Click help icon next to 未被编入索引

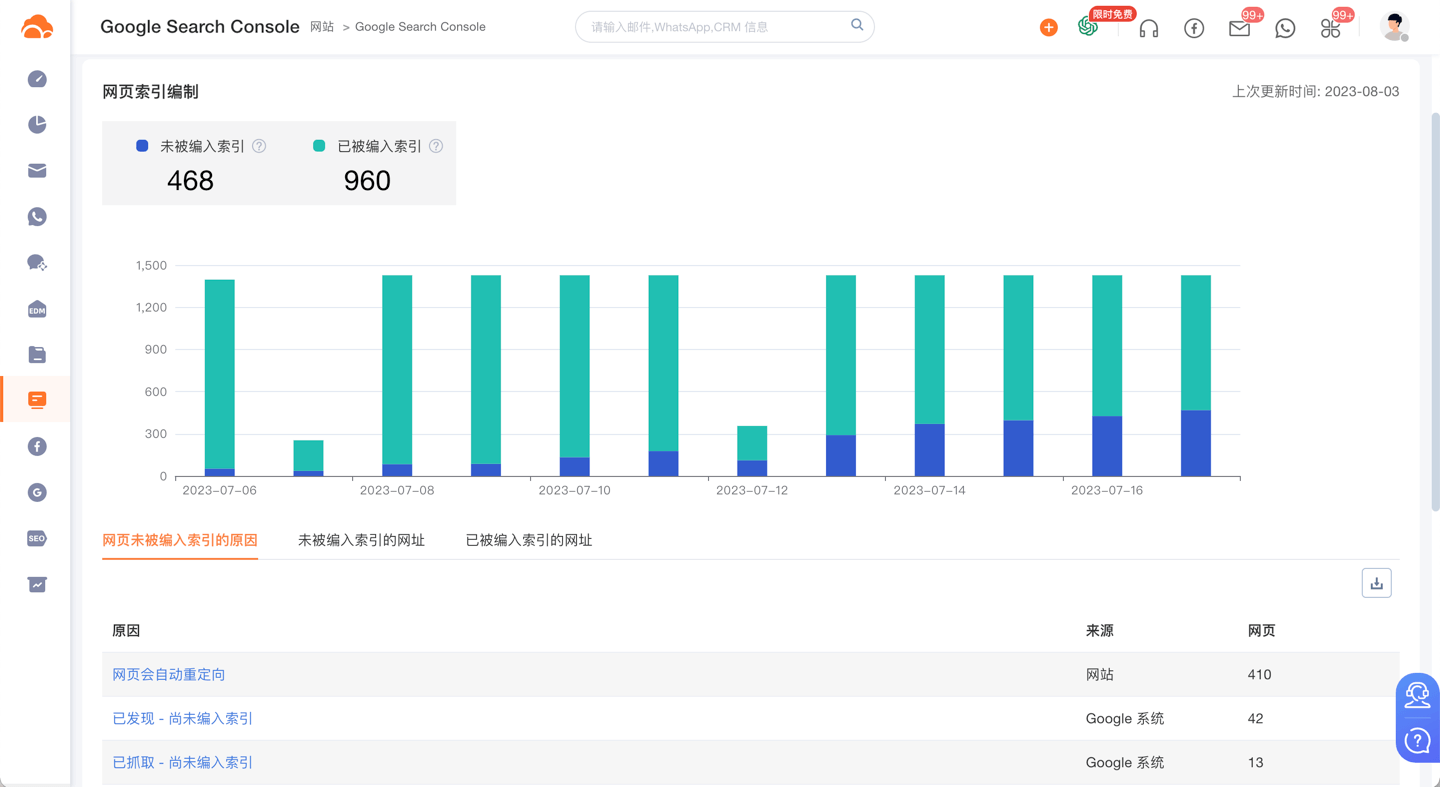pyautogui.click(x=259, y=146)
